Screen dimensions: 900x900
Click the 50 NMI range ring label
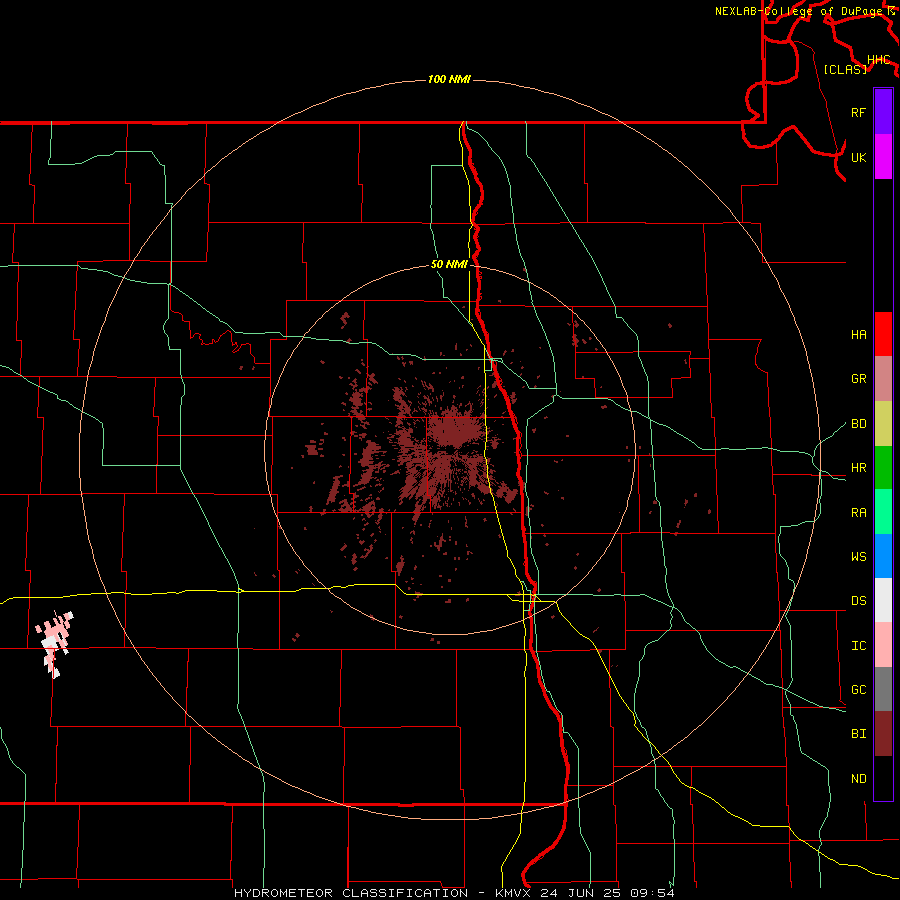[449, 265]
